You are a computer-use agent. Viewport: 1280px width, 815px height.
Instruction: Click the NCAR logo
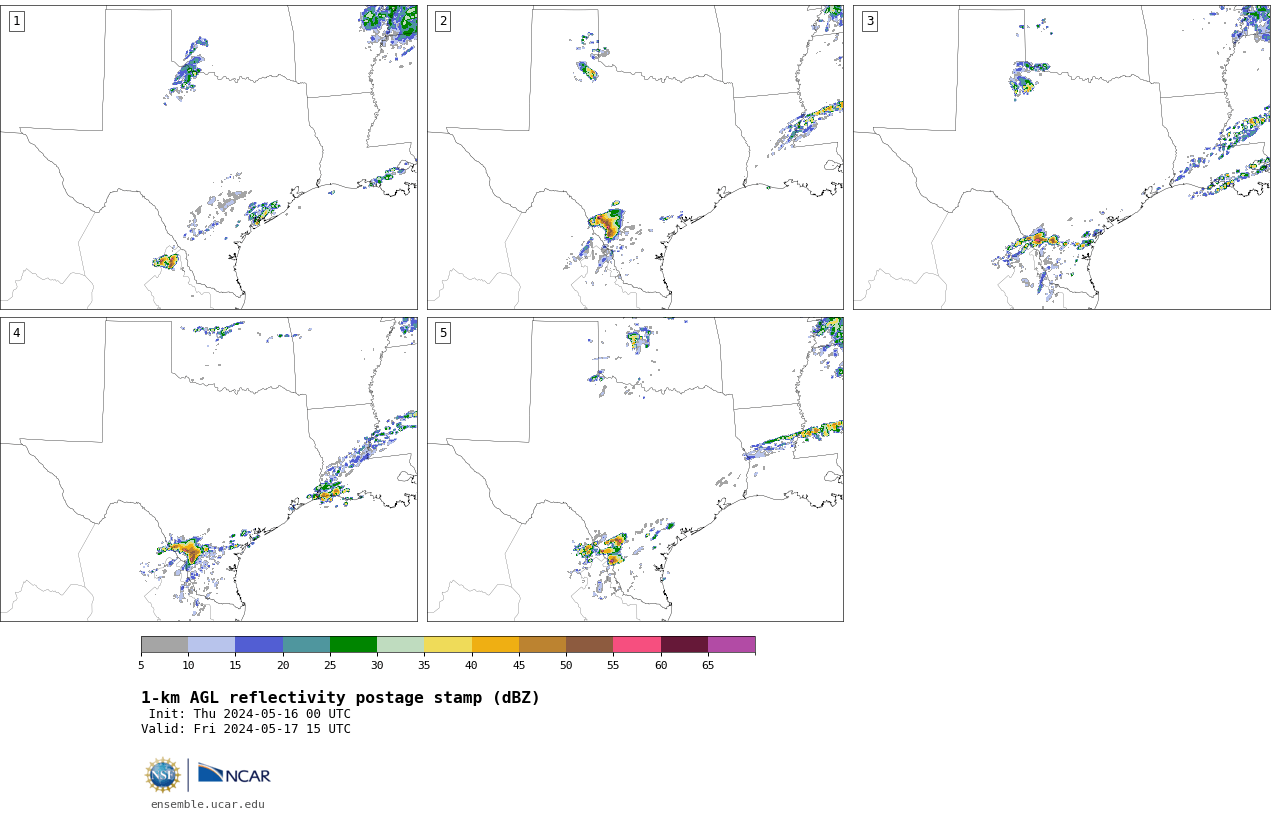(234, 775)
